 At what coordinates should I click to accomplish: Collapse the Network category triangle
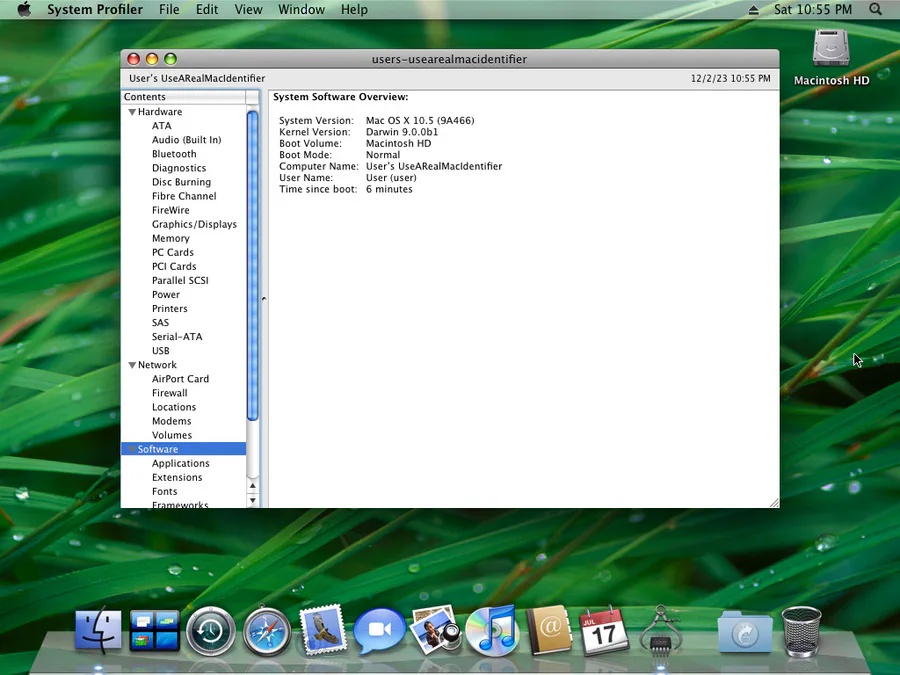pos(132,365)
